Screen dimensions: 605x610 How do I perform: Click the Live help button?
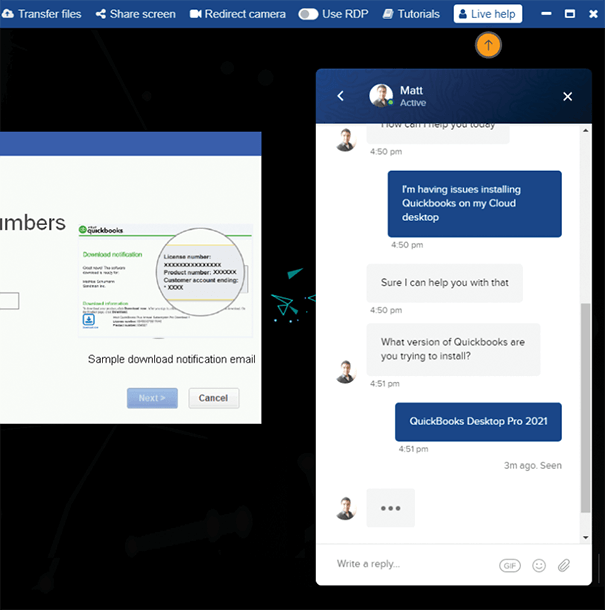coord(488,14)
